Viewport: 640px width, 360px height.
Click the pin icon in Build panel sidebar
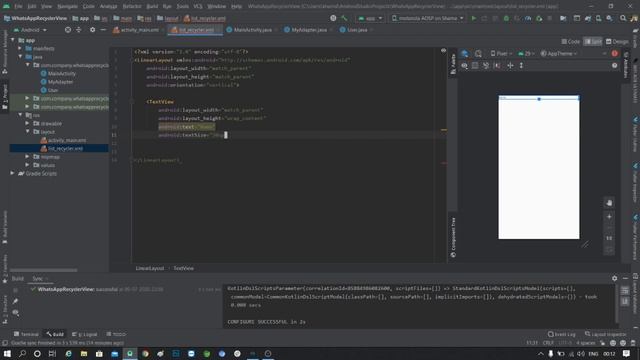tap(16, 301)
